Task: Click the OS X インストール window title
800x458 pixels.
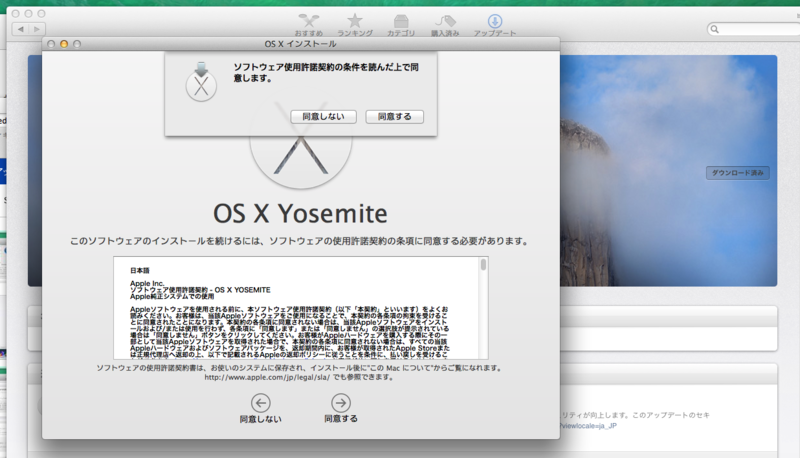Action: click(x=300, y=44)
